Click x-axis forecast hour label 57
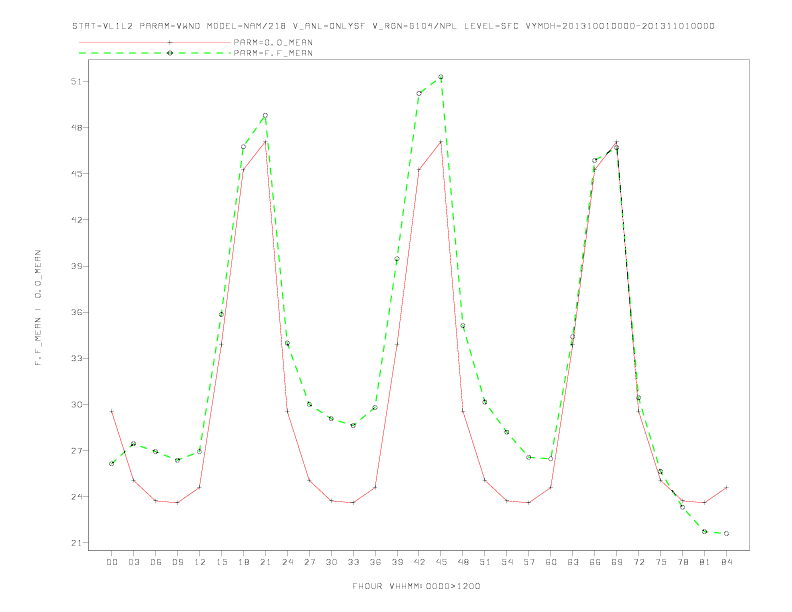 tap(529, 562)
